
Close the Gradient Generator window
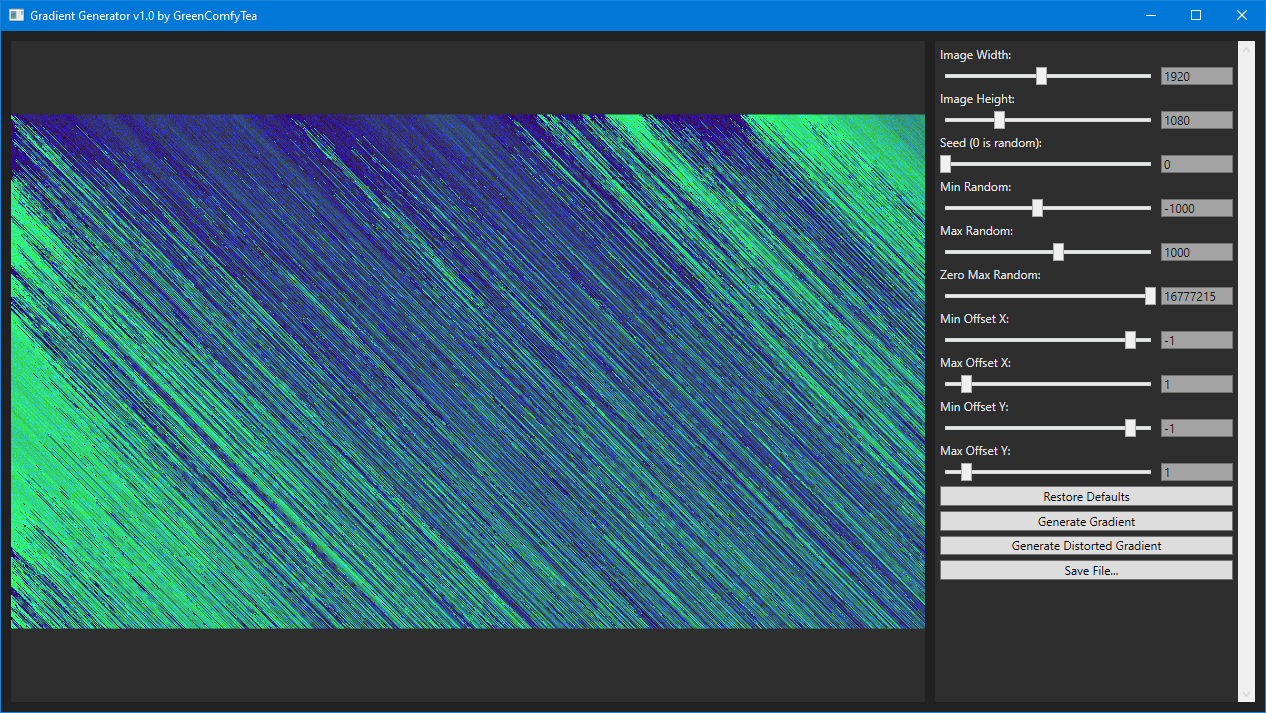(x=1242, y=15)
